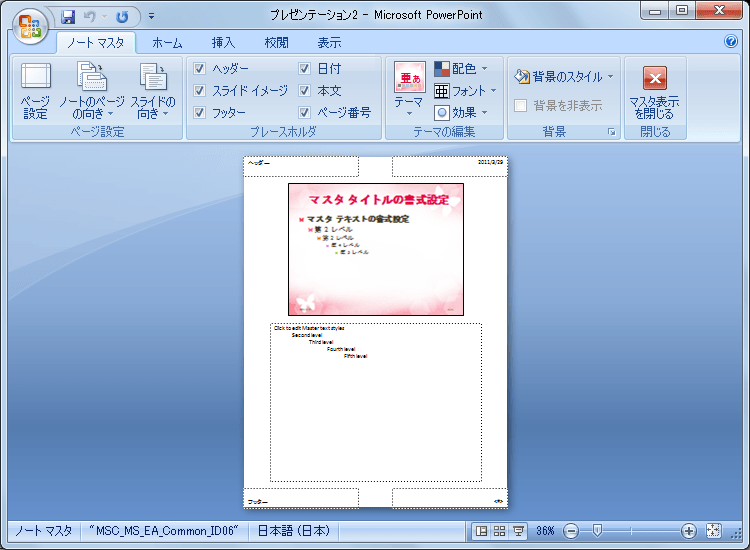This screenshot has height=550, width=750.
Task: Toggle the 日付 checkbox
Action: [304, 69]
